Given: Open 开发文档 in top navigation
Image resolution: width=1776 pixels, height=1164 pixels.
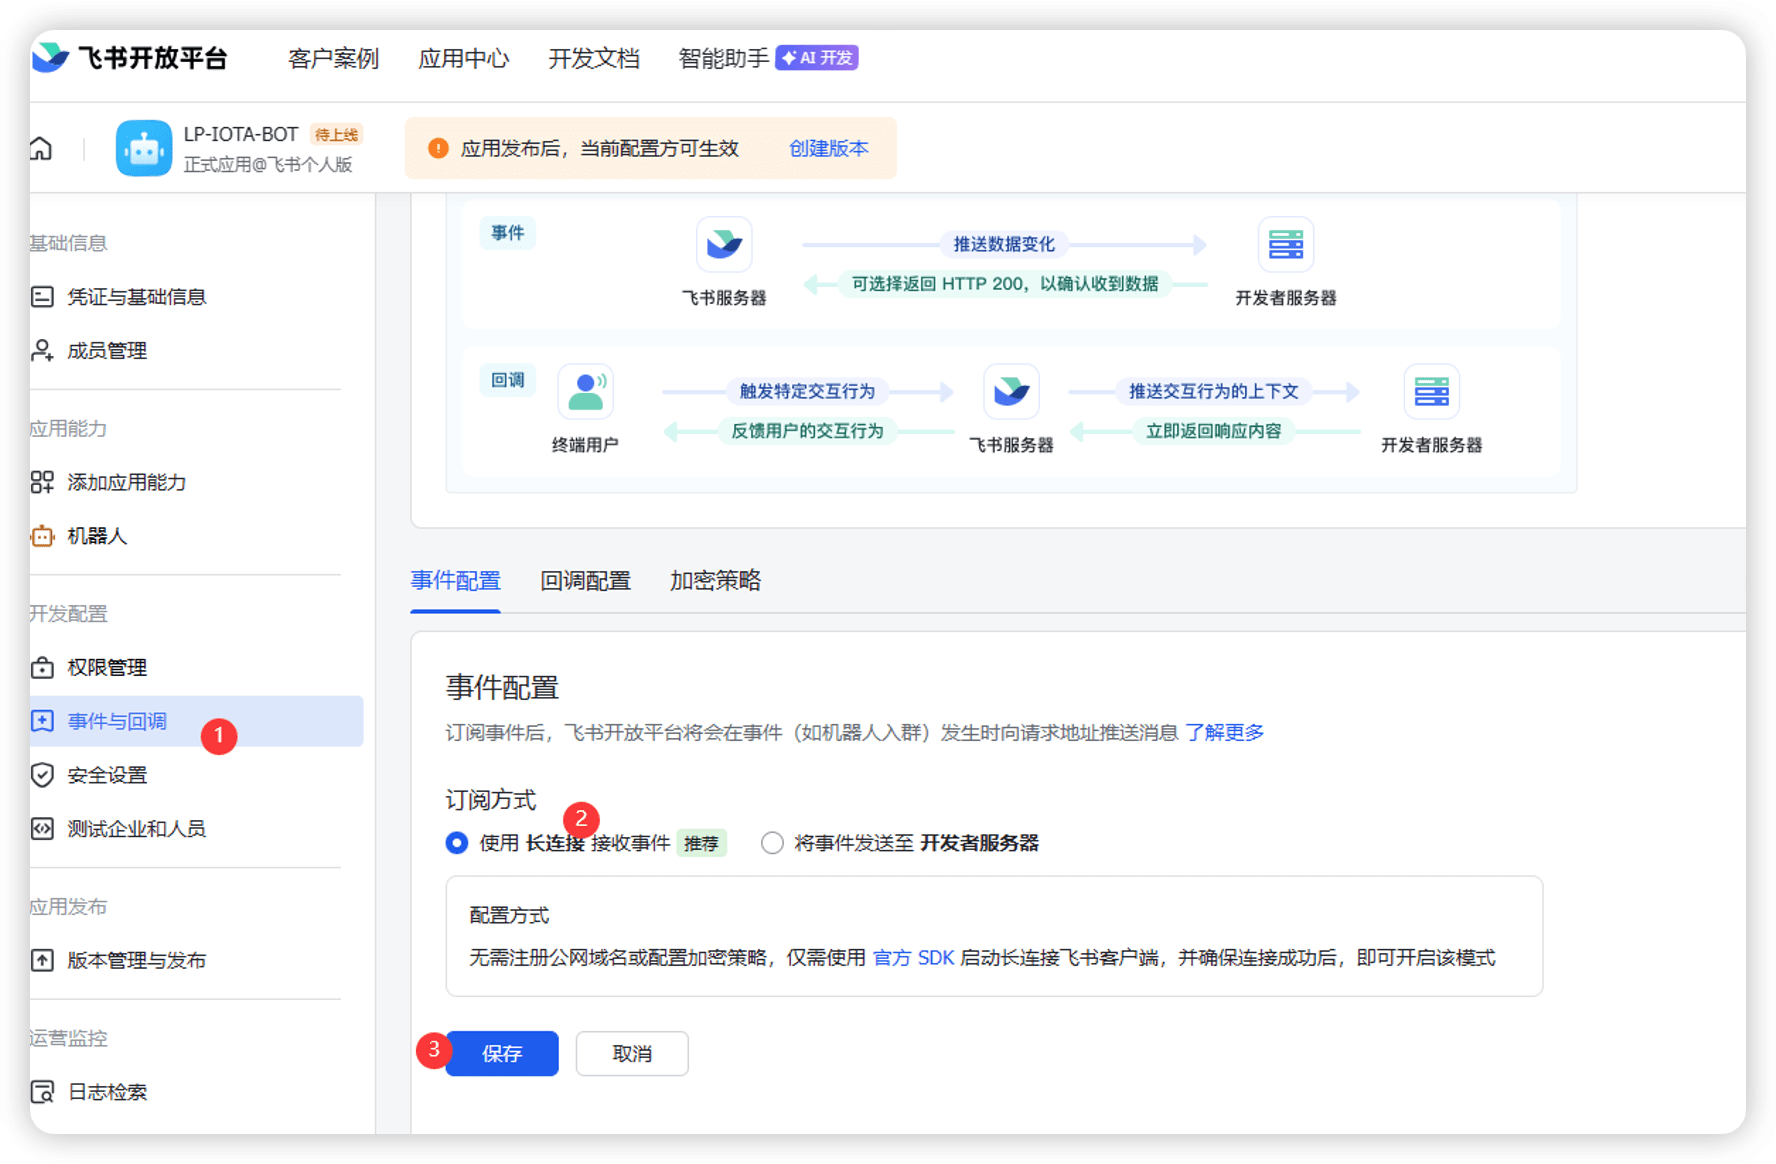Looking at the screenshot, I should click(593, 59).
